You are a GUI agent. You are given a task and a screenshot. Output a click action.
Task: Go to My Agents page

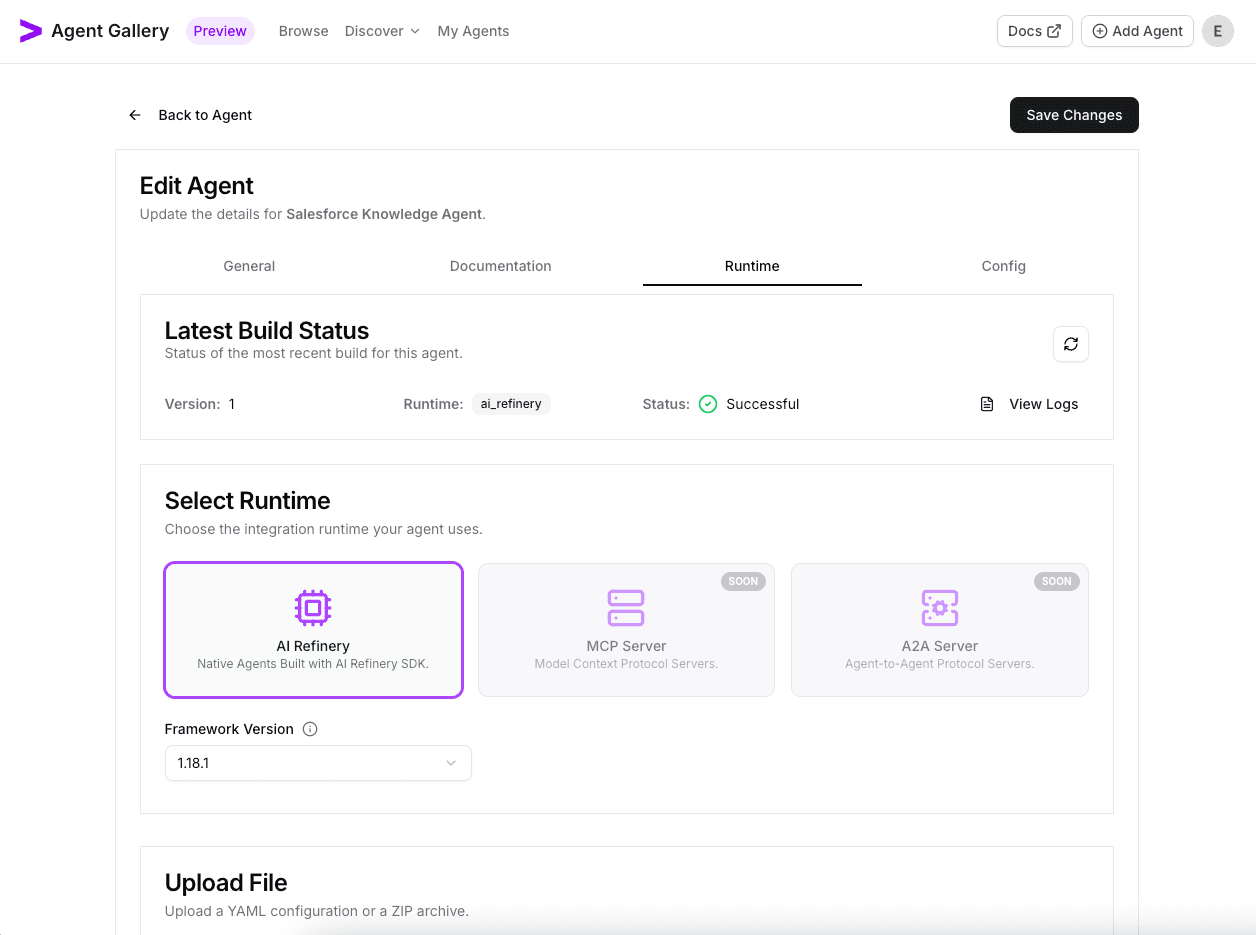[x=473, y=31]
